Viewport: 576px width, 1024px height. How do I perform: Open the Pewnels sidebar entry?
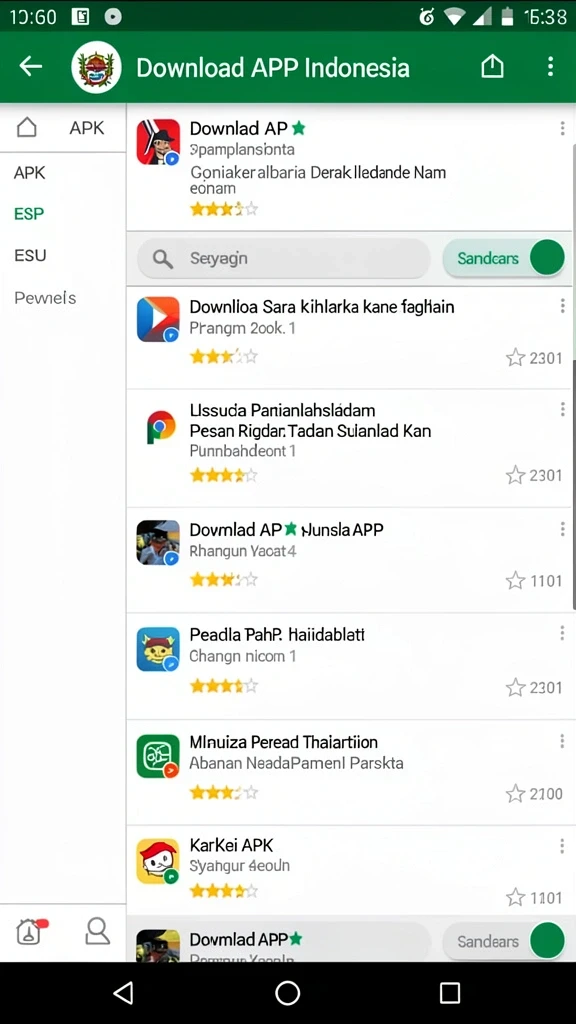tap(45, 298)
